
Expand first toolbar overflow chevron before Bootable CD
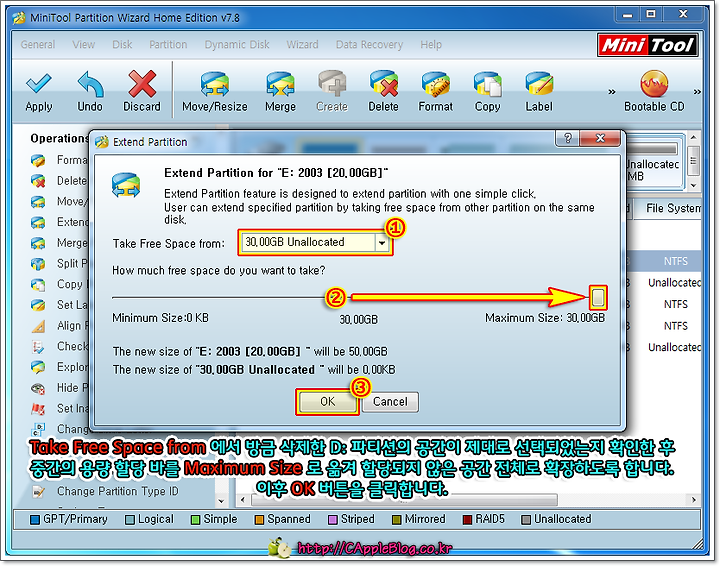612,92
